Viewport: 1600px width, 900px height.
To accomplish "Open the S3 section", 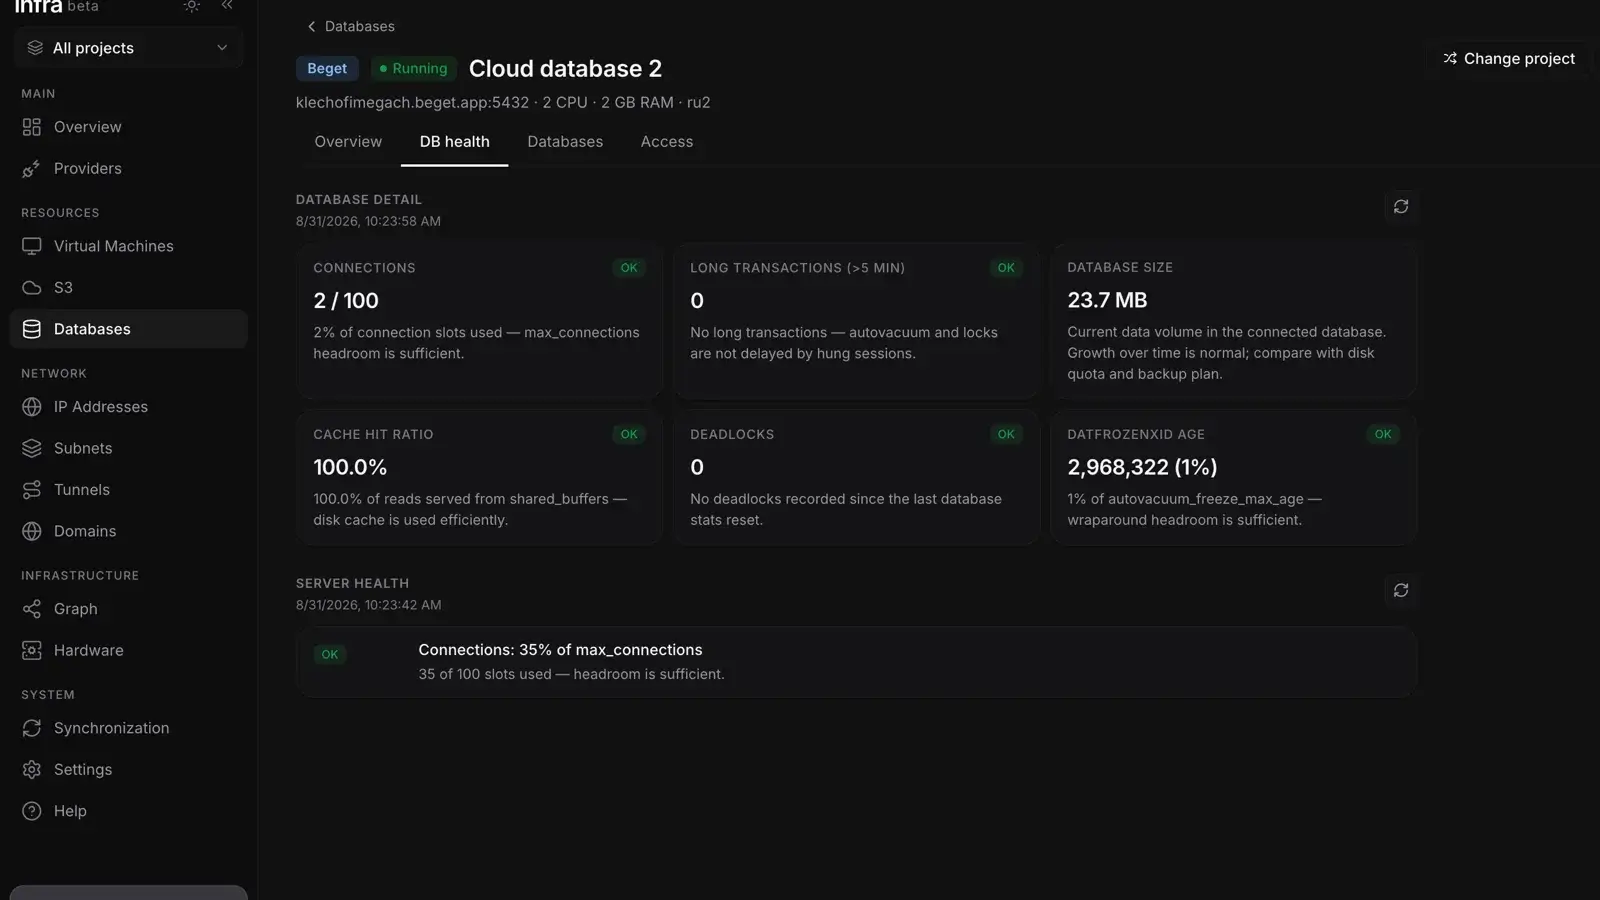I will click(128, 288).
